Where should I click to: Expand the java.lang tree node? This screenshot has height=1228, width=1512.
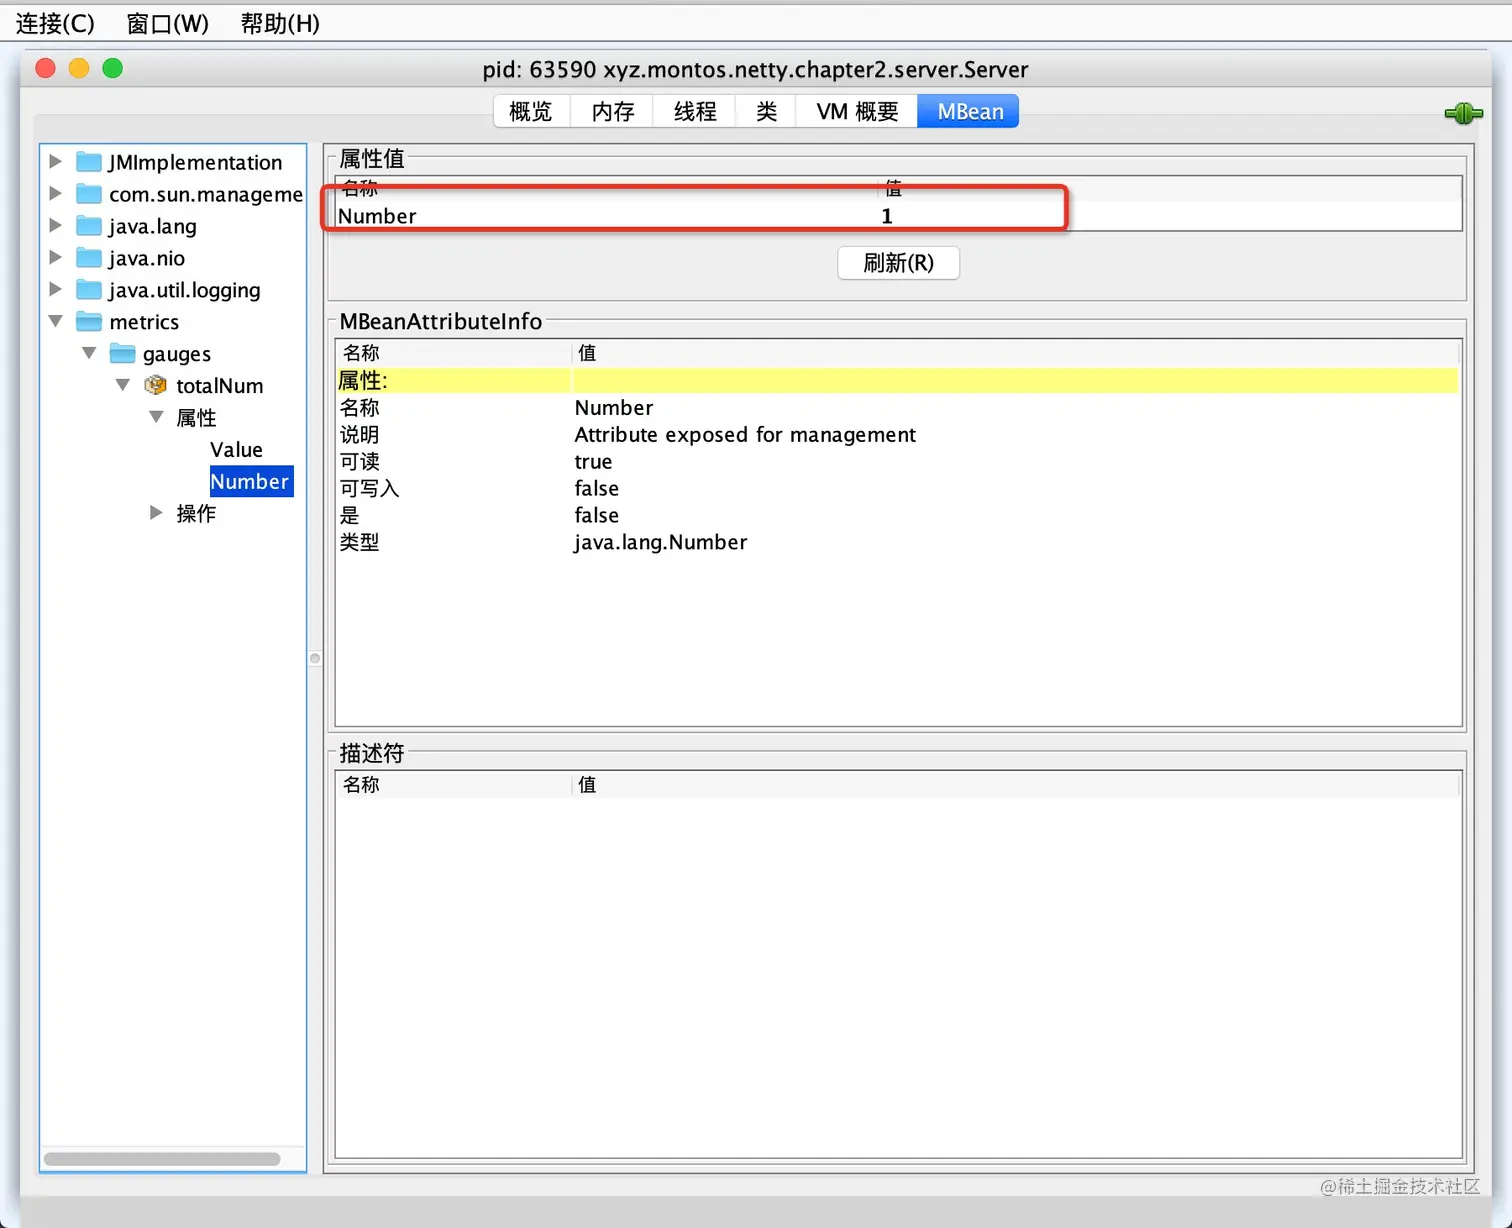(x=56, y=225)
